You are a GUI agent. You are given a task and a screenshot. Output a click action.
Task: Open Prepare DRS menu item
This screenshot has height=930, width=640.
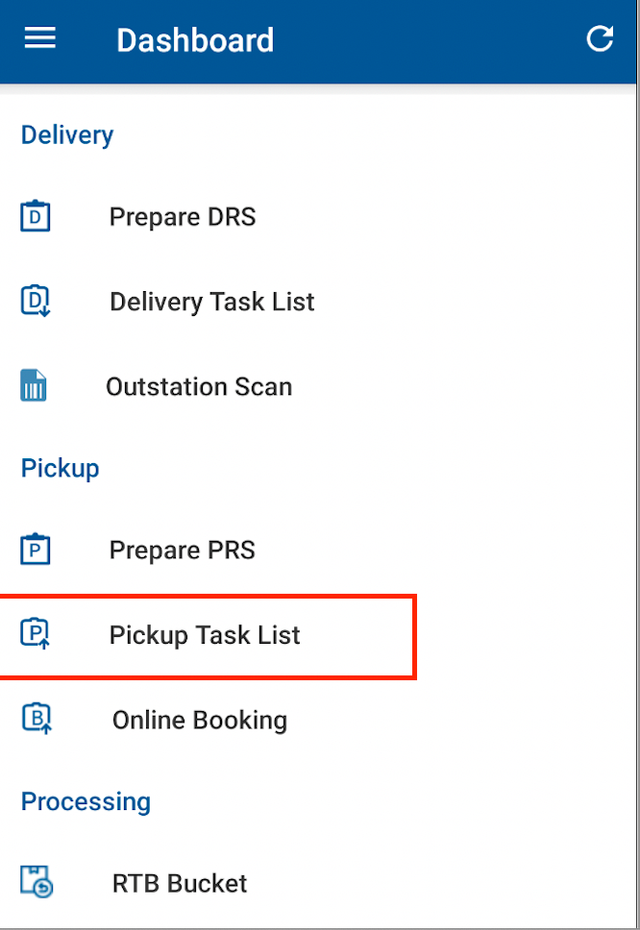pos(182,216)
